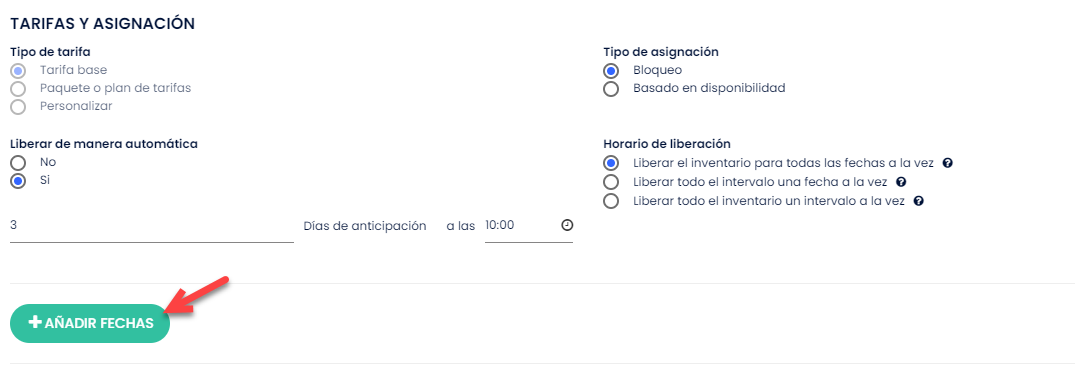Choose Basado en disponibilidad option
Viewport: 1075px width, 366px height.
coord(611,88)
